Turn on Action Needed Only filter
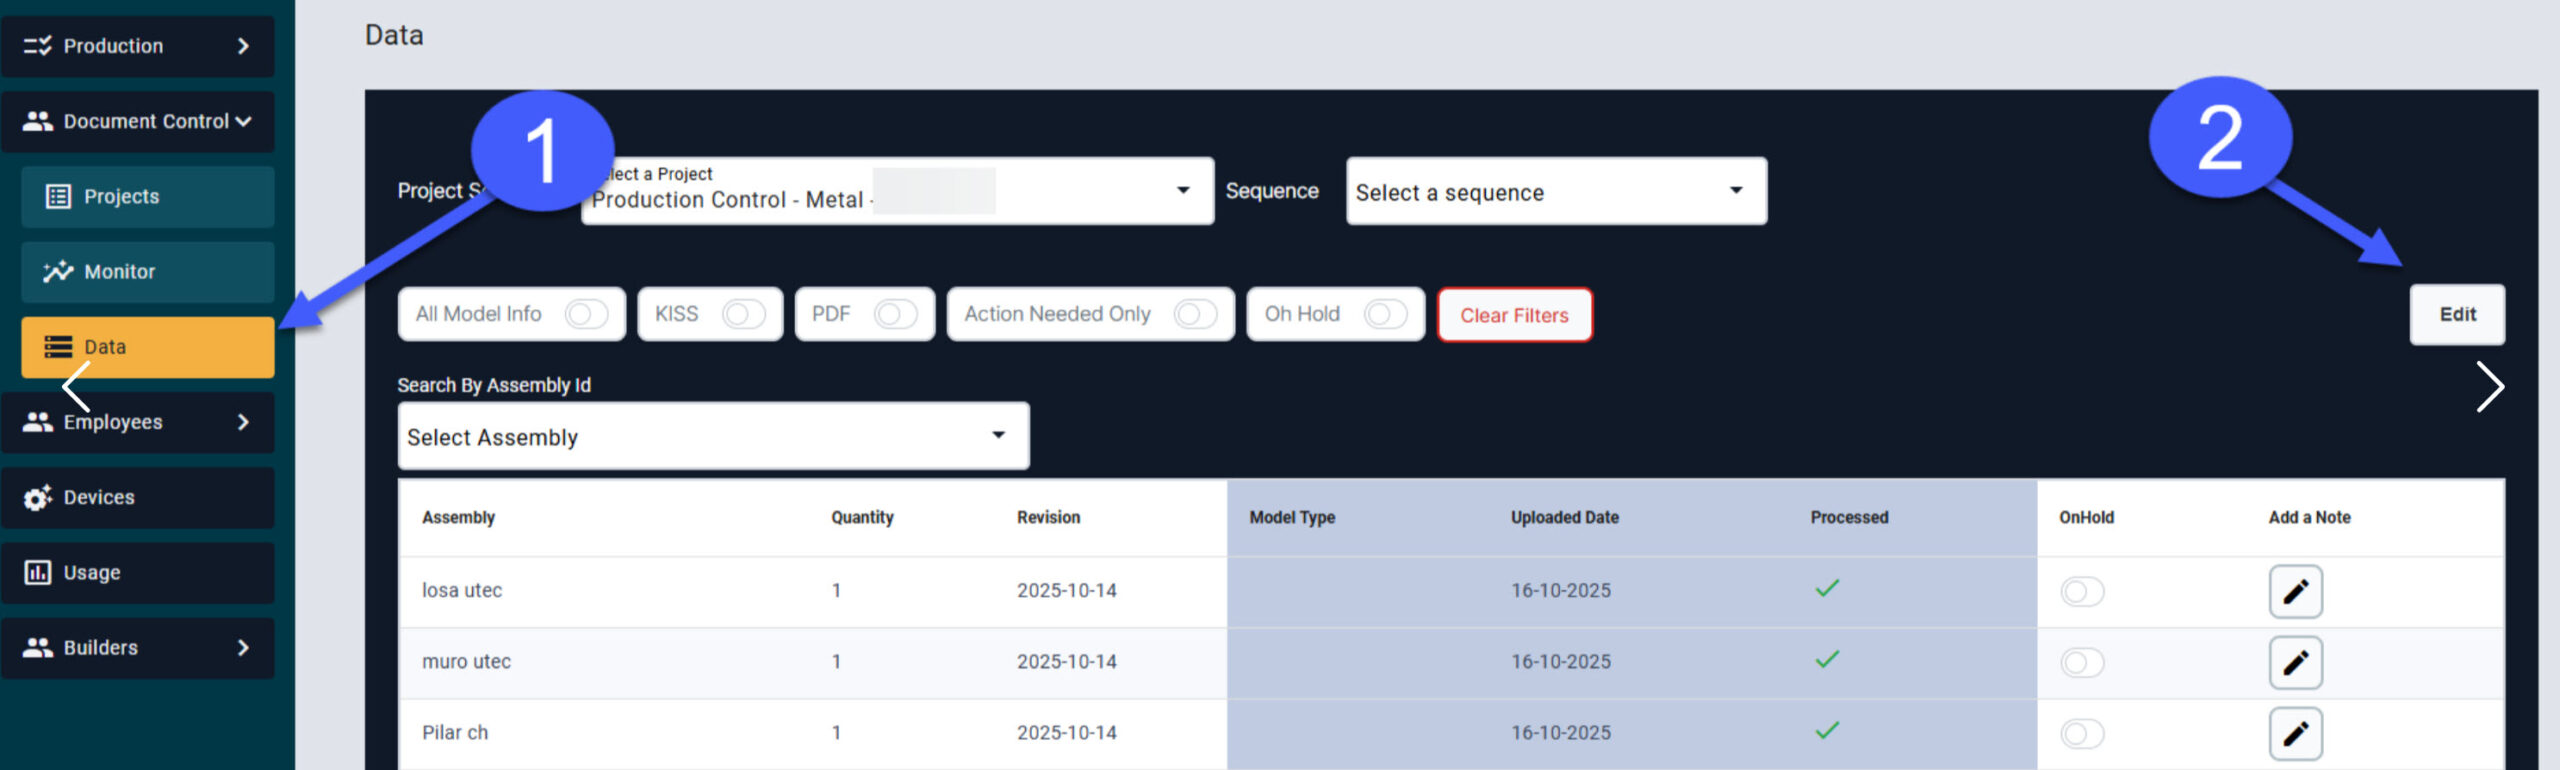The height and width of the screenshot is (770, 2560). pyautogui.click(x=1194, y=314)
